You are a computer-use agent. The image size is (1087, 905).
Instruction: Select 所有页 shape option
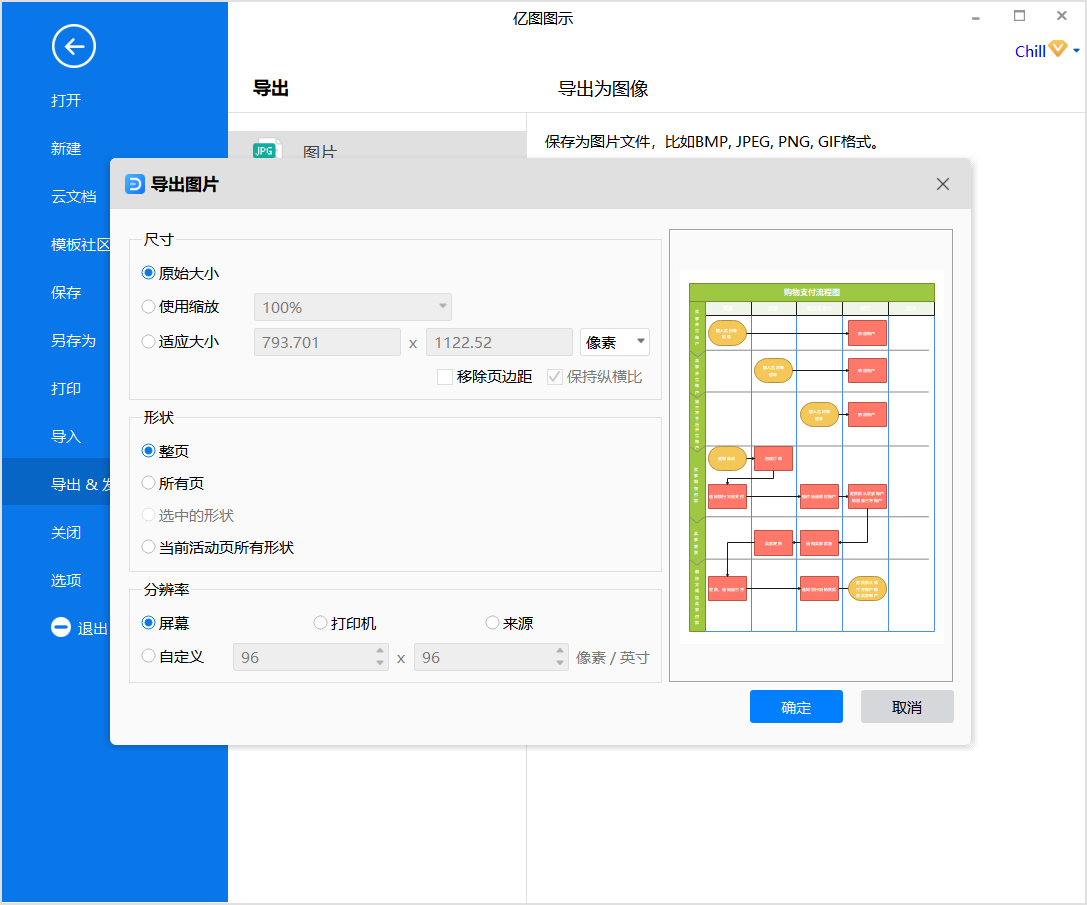click(148, 483)
